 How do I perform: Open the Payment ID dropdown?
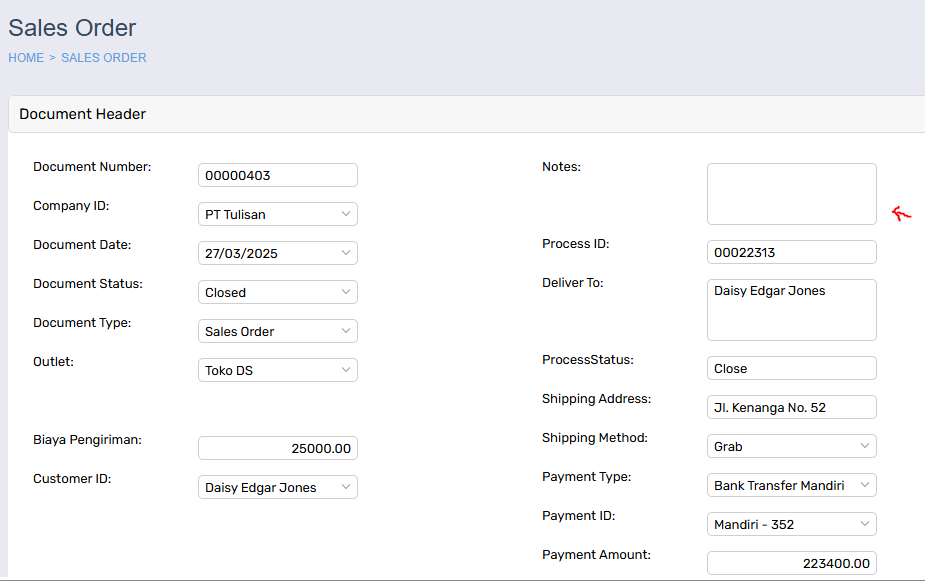point(792,524)
